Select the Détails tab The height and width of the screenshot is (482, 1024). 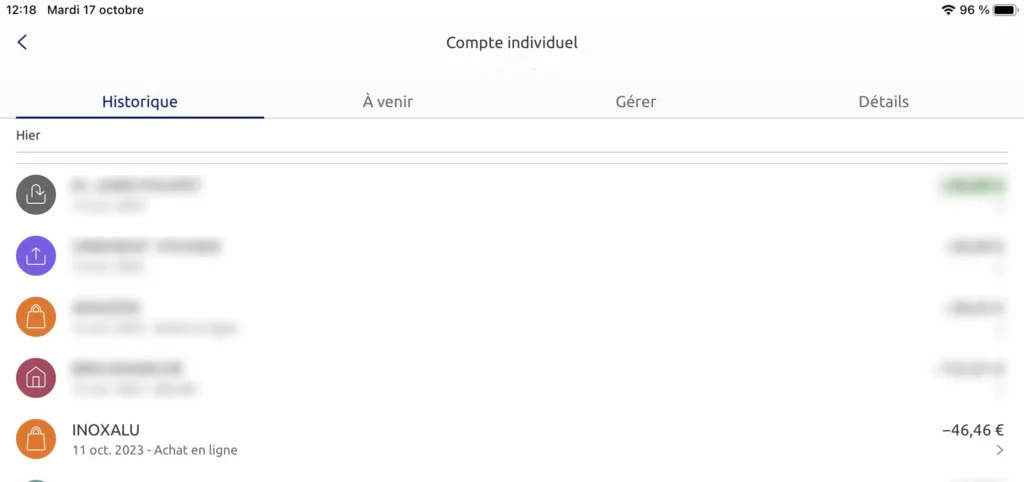[884, 102]
